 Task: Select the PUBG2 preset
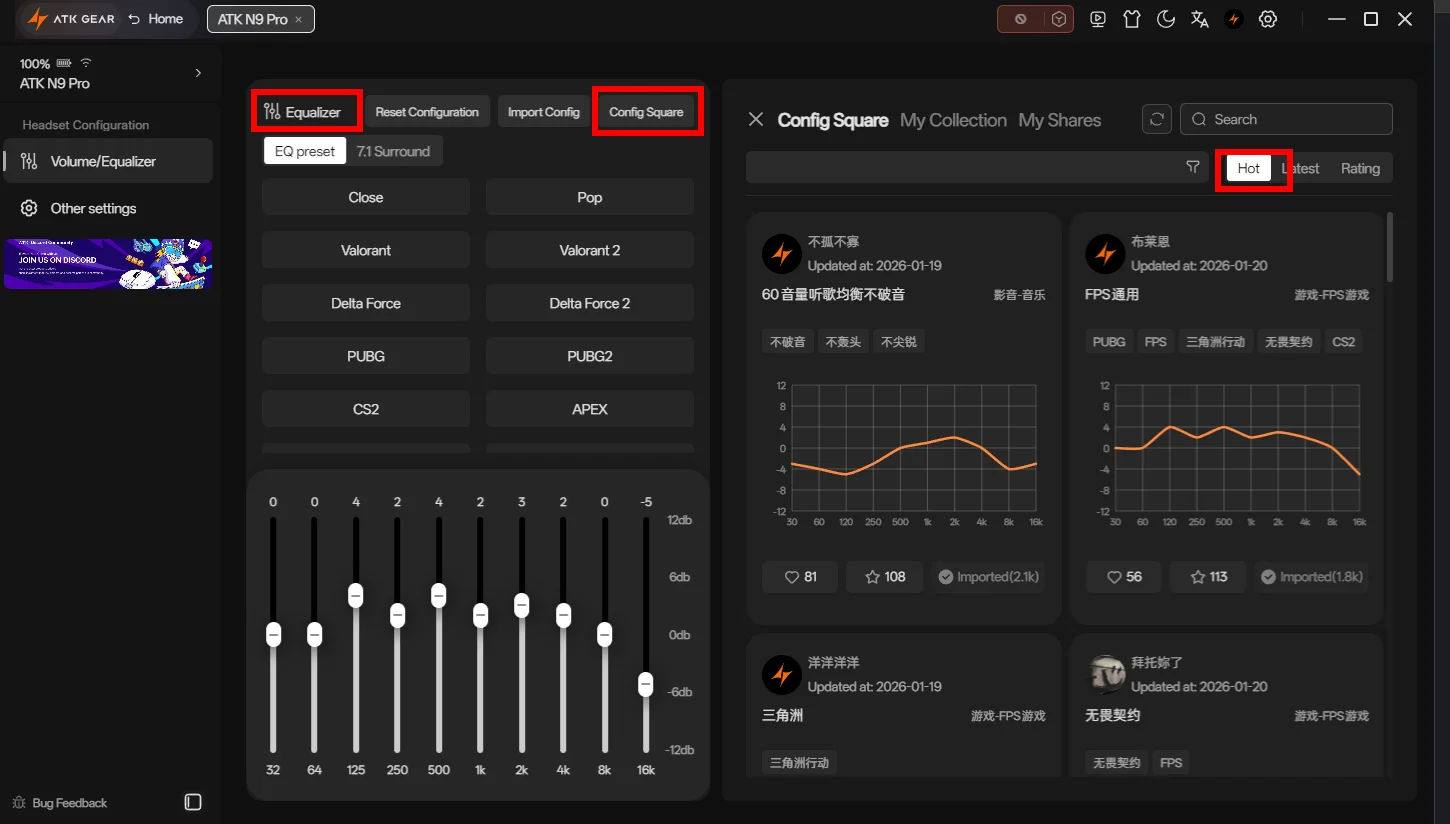coord(590,356)
